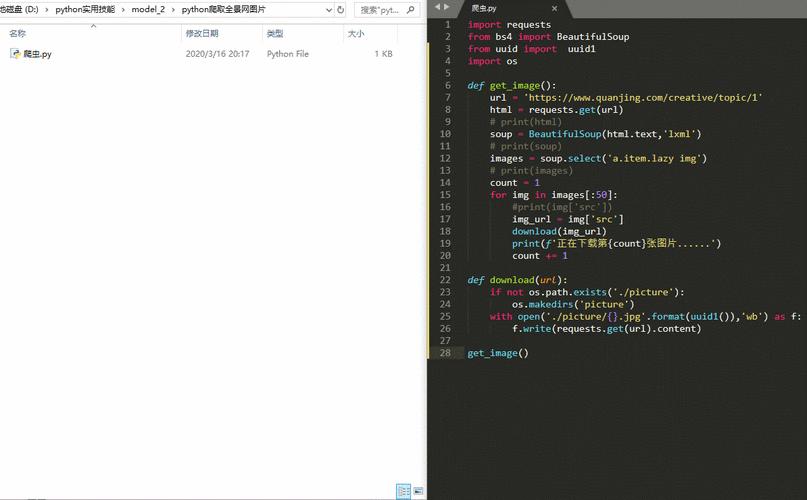This screenshot has width=807, height=500.
Task: Select the Python file icon of 爬虫.py
Action: [x=15, y=54]
